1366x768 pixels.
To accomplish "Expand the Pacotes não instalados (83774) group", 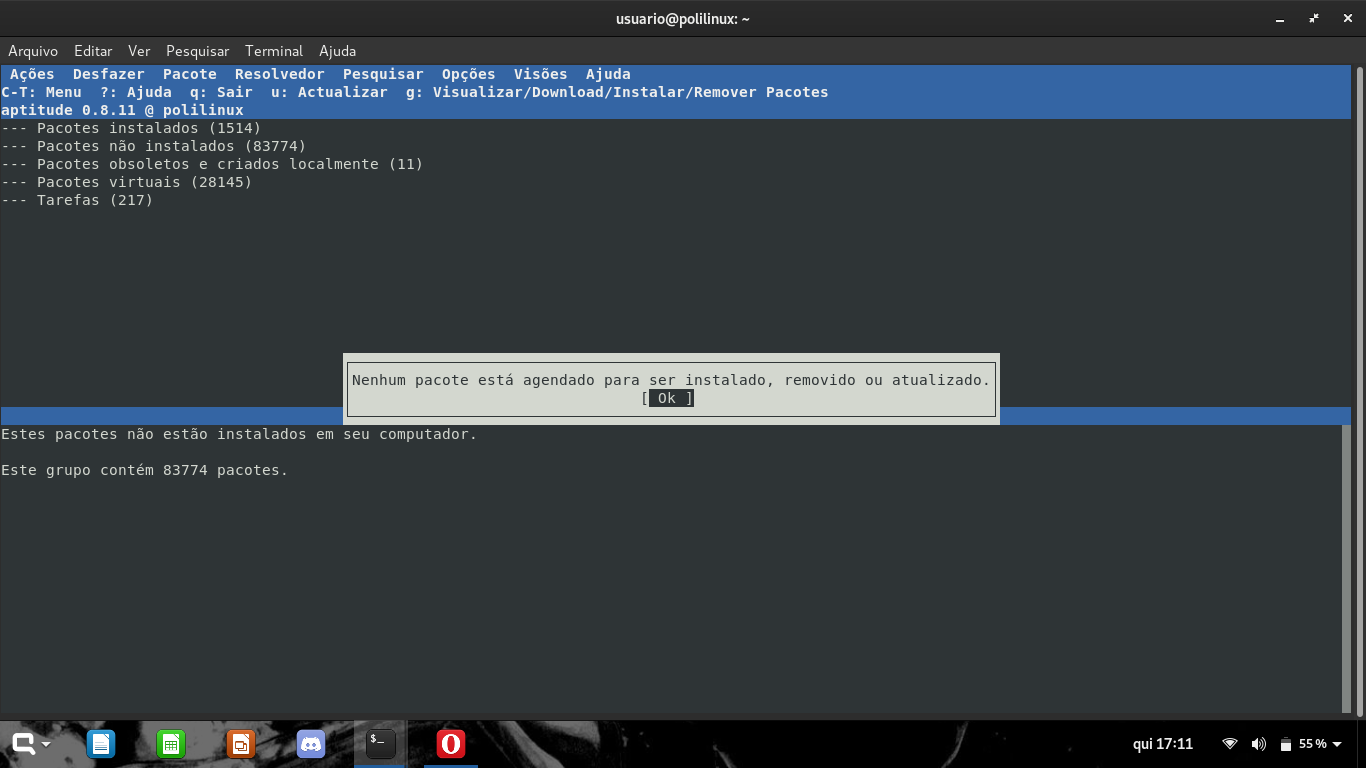I will (x=153, y=146).
